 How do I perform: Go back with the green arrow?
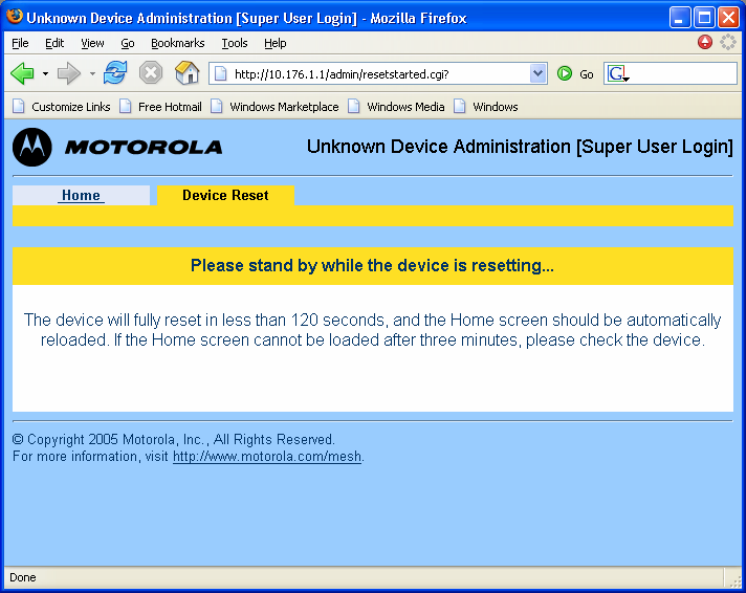tap(22, 74)
